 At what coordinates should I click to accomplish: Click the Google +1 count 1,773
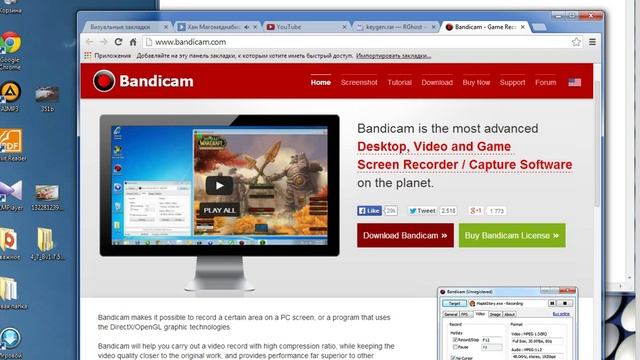pos(497,211)
